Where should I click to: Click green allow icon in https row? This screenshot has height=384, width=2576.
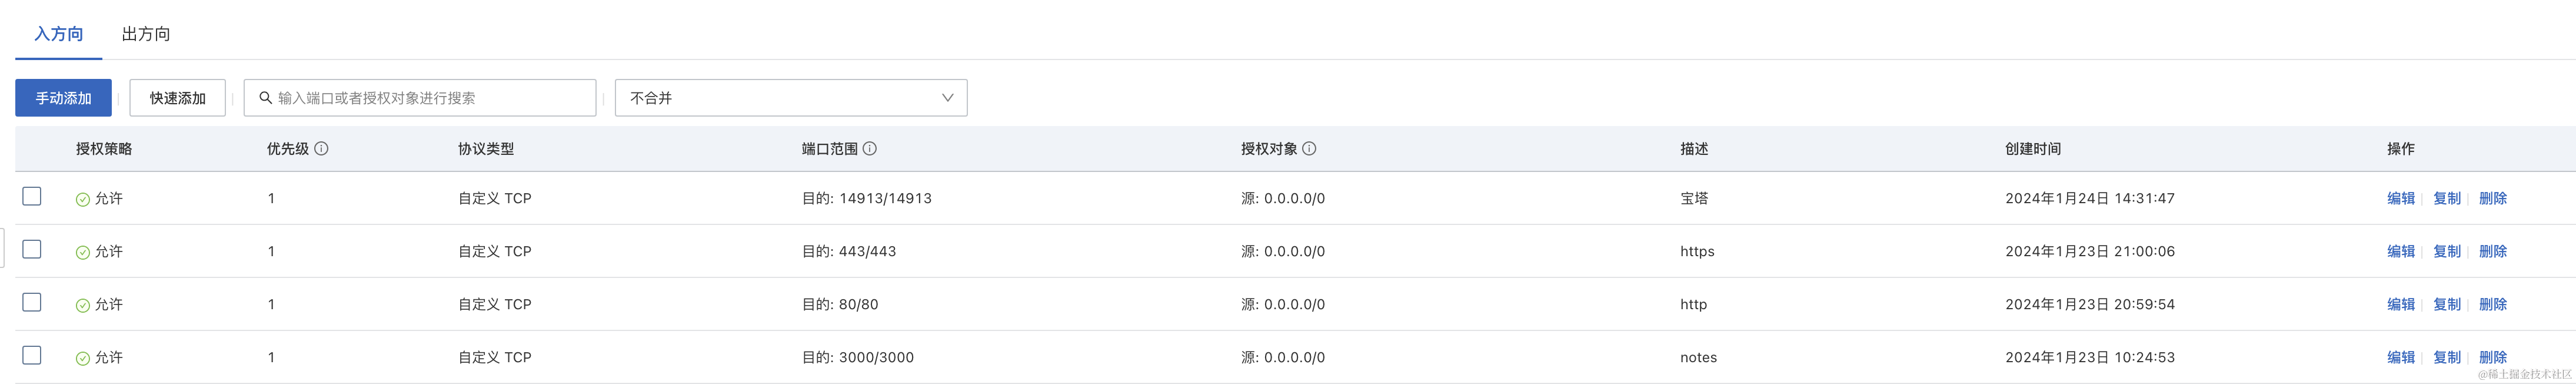(x=83, y=252)
